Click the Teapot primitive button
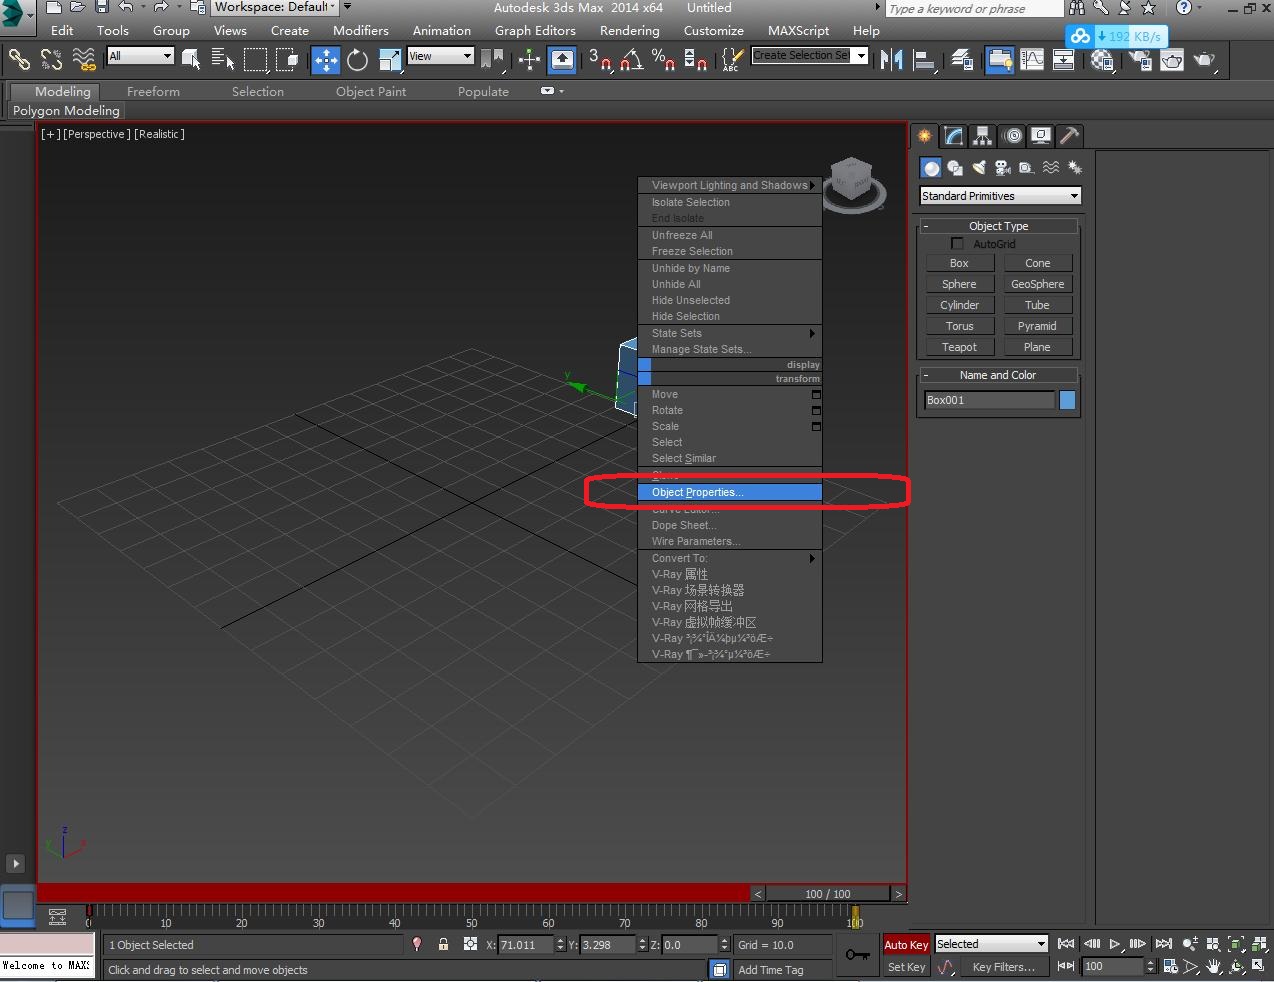 click(959, 347)
